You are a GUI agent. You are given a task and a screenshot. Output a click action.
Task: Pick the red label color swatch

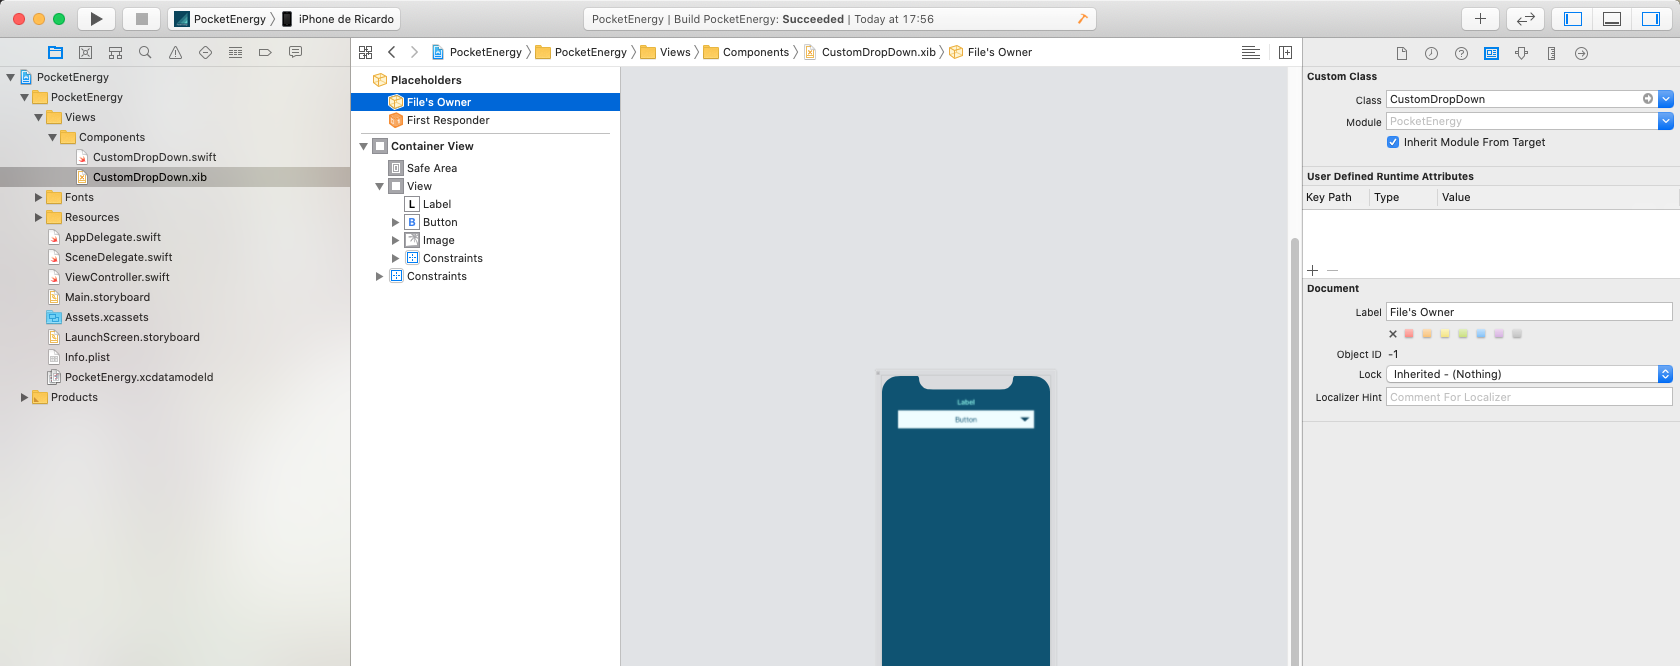(x=1409, y=334)
